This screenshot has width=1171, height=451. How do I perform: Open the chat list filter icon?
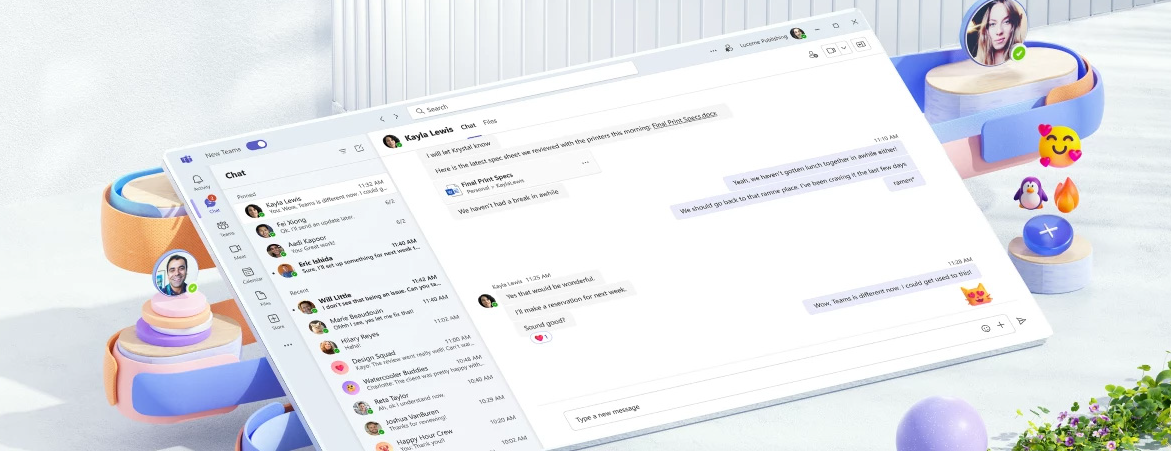point(343,150)
